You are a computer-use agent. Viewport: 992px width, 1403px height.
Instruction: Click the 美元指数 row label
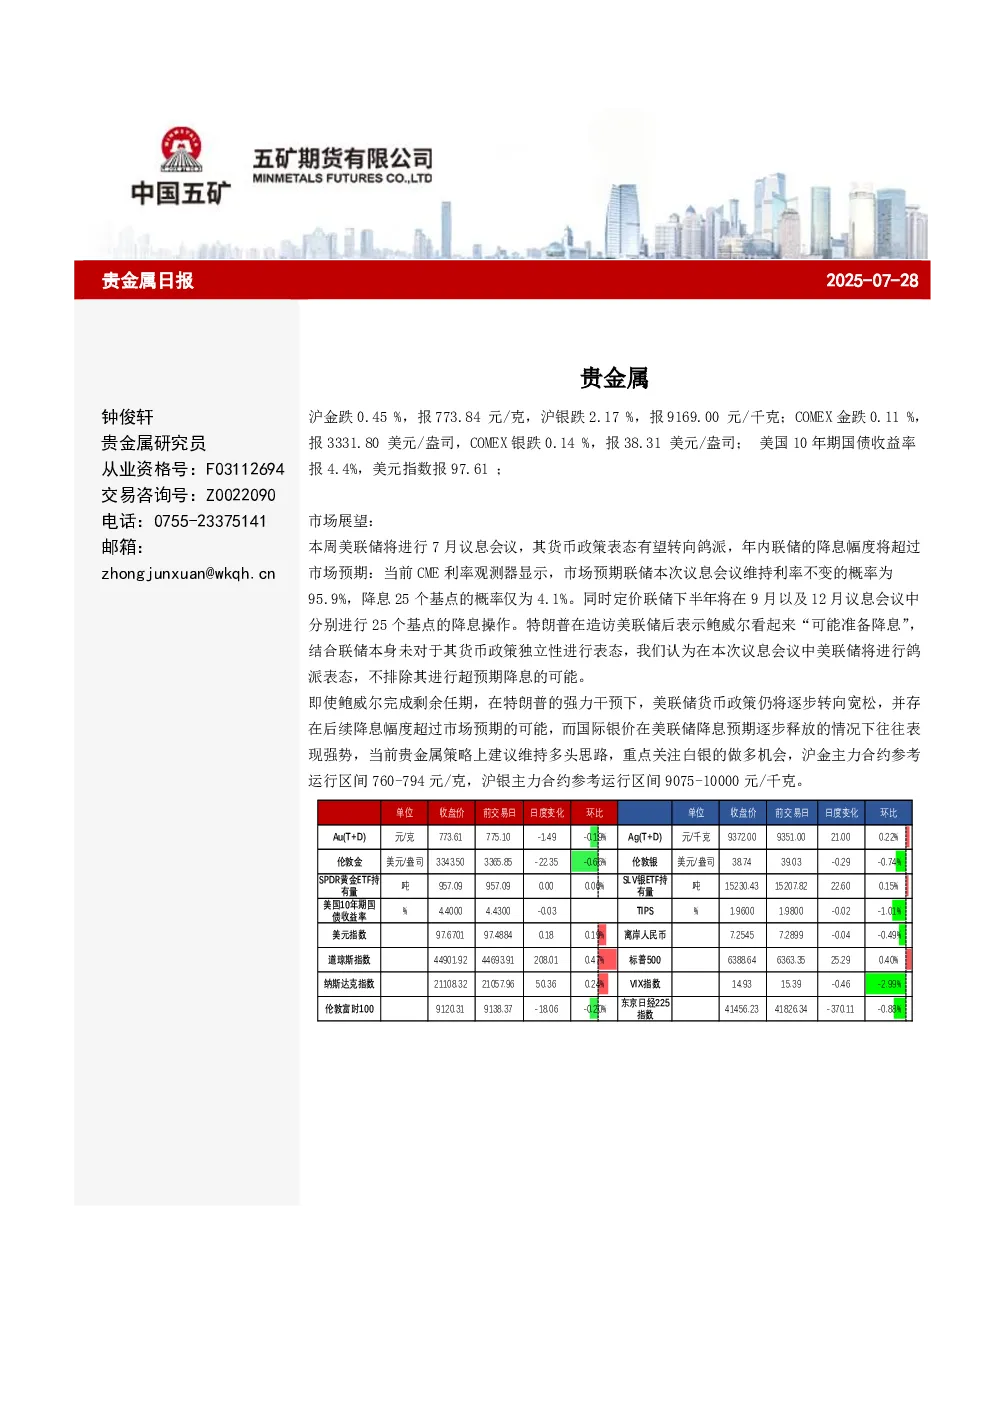coord(349,935)
